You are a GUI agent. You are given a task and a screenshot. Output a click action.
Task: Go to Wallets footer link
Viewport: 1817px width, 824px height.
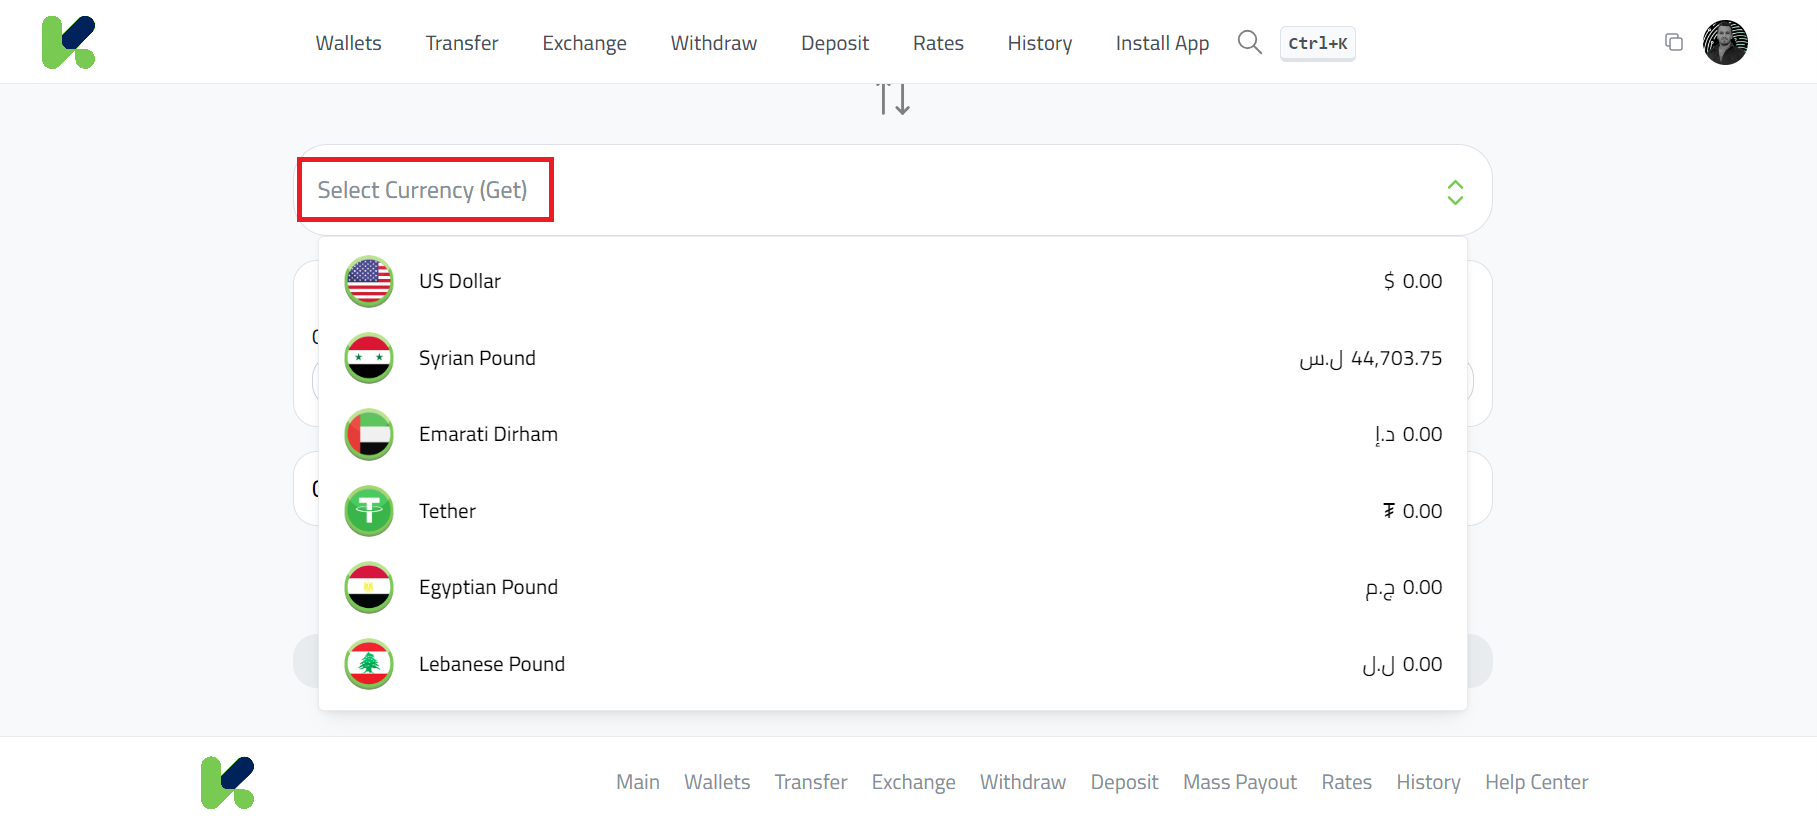coord(717,782)
